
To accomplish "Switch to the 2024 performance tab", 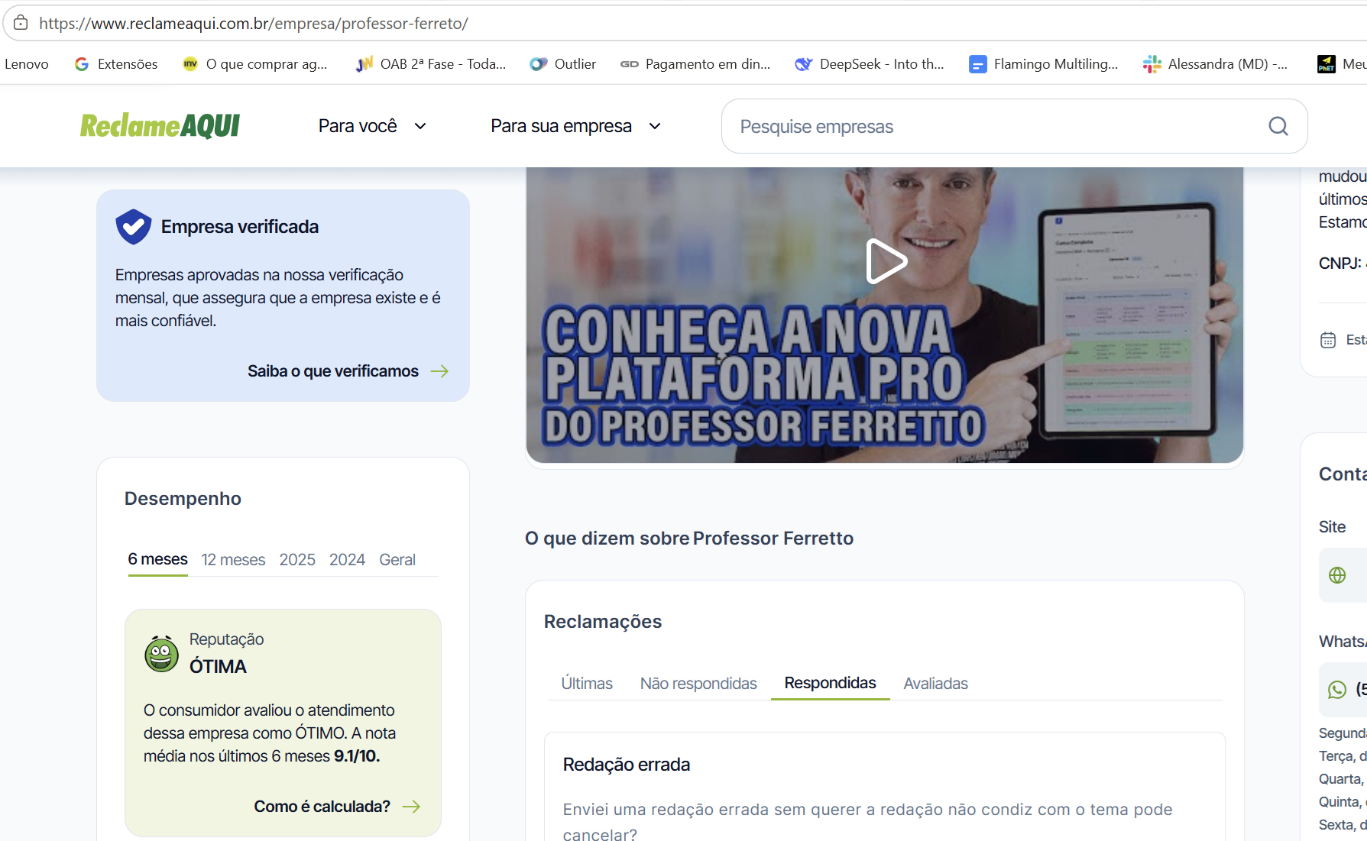I will point(347,560).
